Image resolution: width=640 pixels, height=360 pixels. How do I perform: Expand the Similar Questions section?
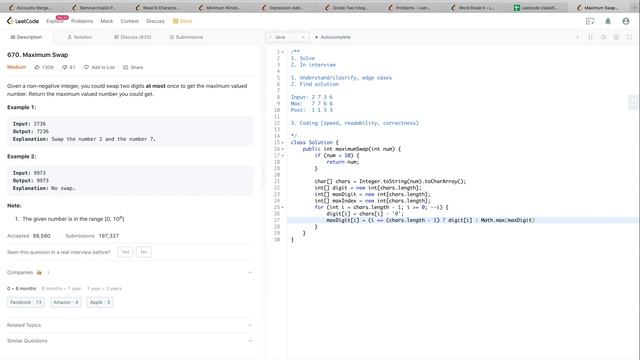coord(130,341)
